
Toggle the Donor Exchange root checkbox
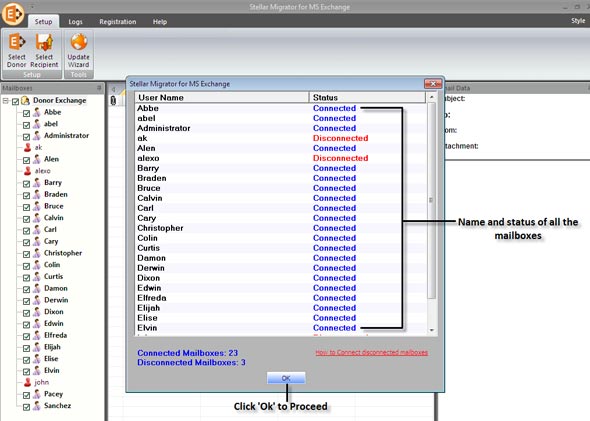[x=15, y=101]
